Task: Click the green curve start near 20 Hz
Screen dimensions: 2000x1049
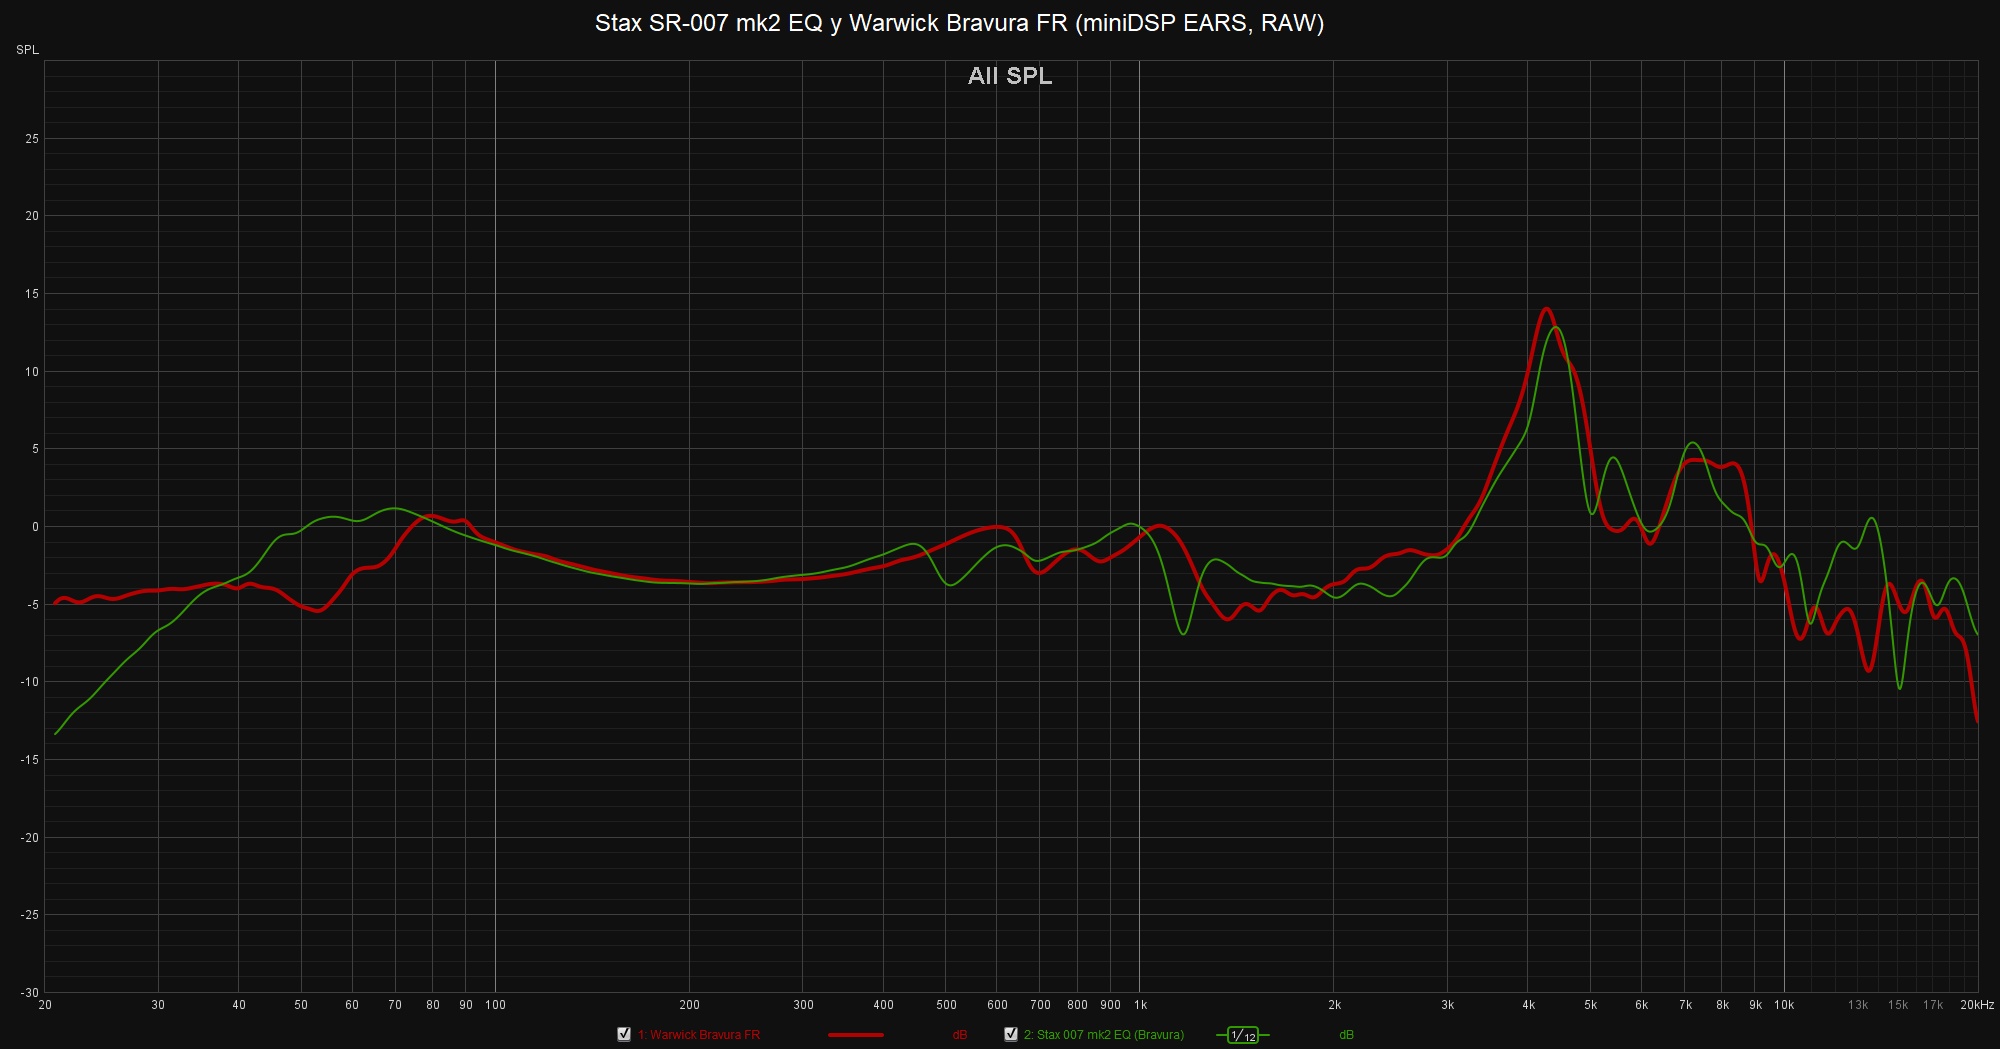Action: pyautogui.click(x=56, y=733)
